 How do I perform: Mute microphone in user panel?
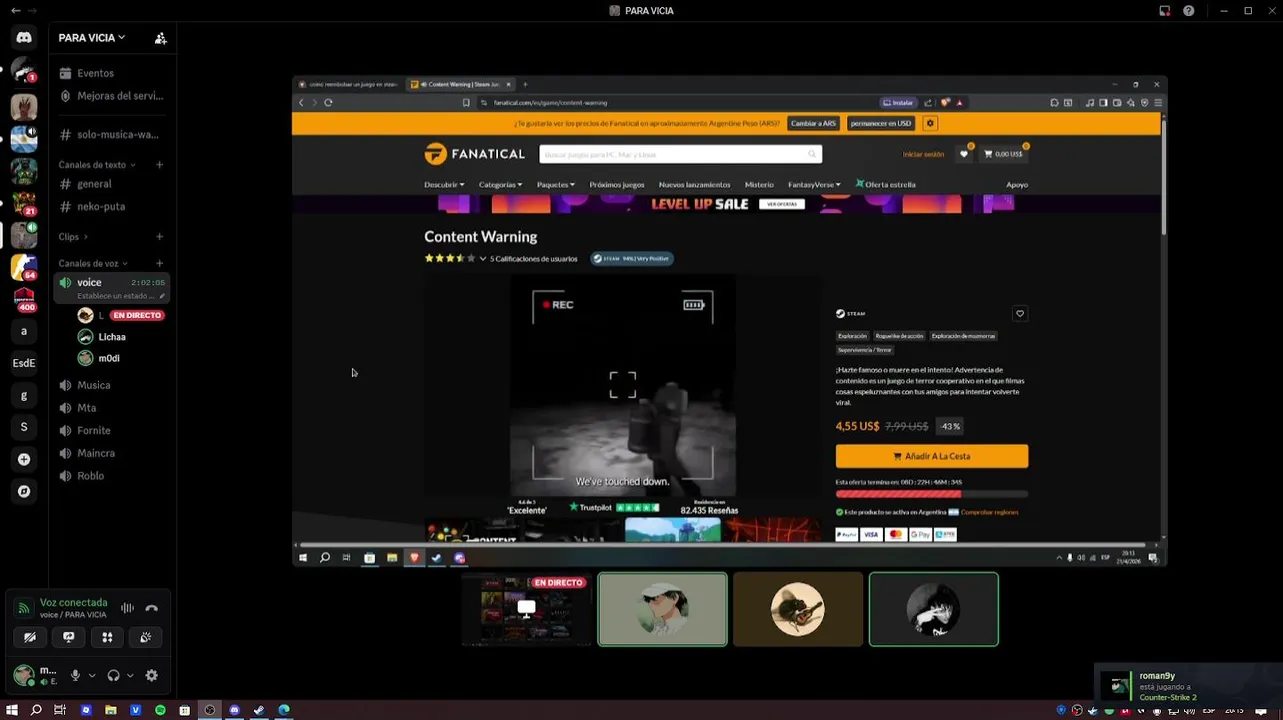(x=75, y=676)
